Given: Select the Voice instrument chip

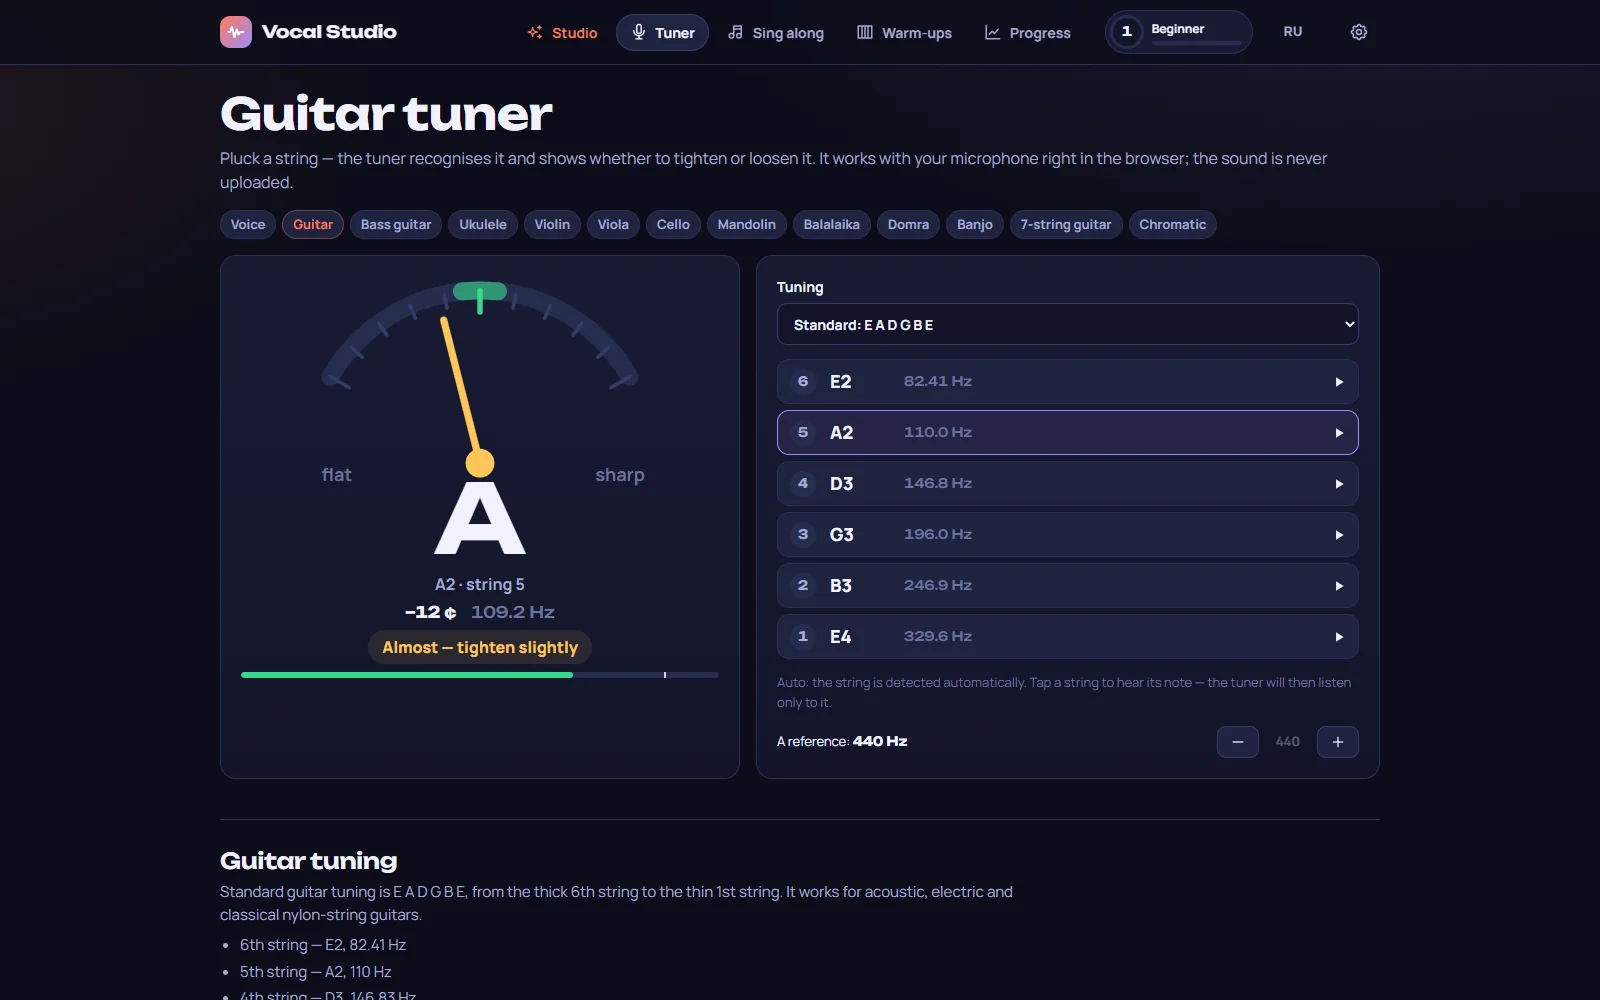Looking at the screenshot, I should [x=248, y=224].
